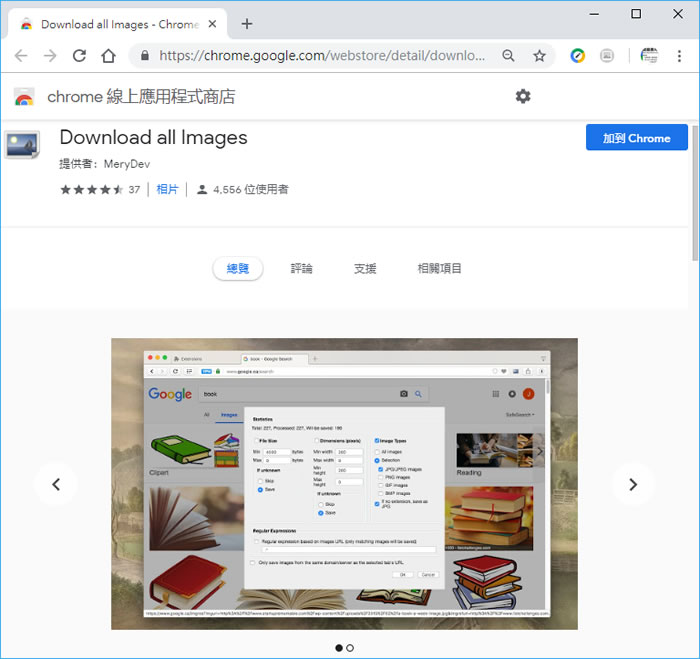Open the colorful circular extension icon
The image size is (700, 659).
pos(577,56)
